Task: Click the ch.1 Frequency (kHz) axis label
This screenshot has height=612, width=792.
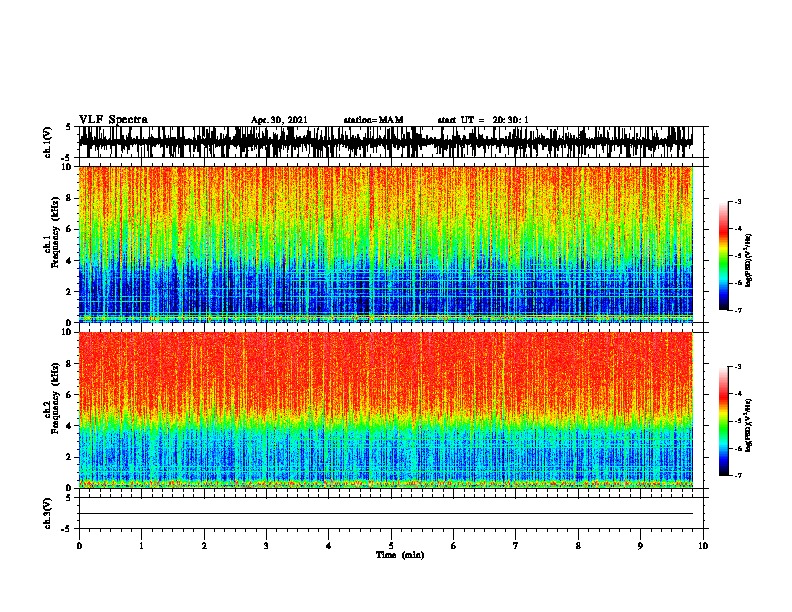Action: click(52, 232)
